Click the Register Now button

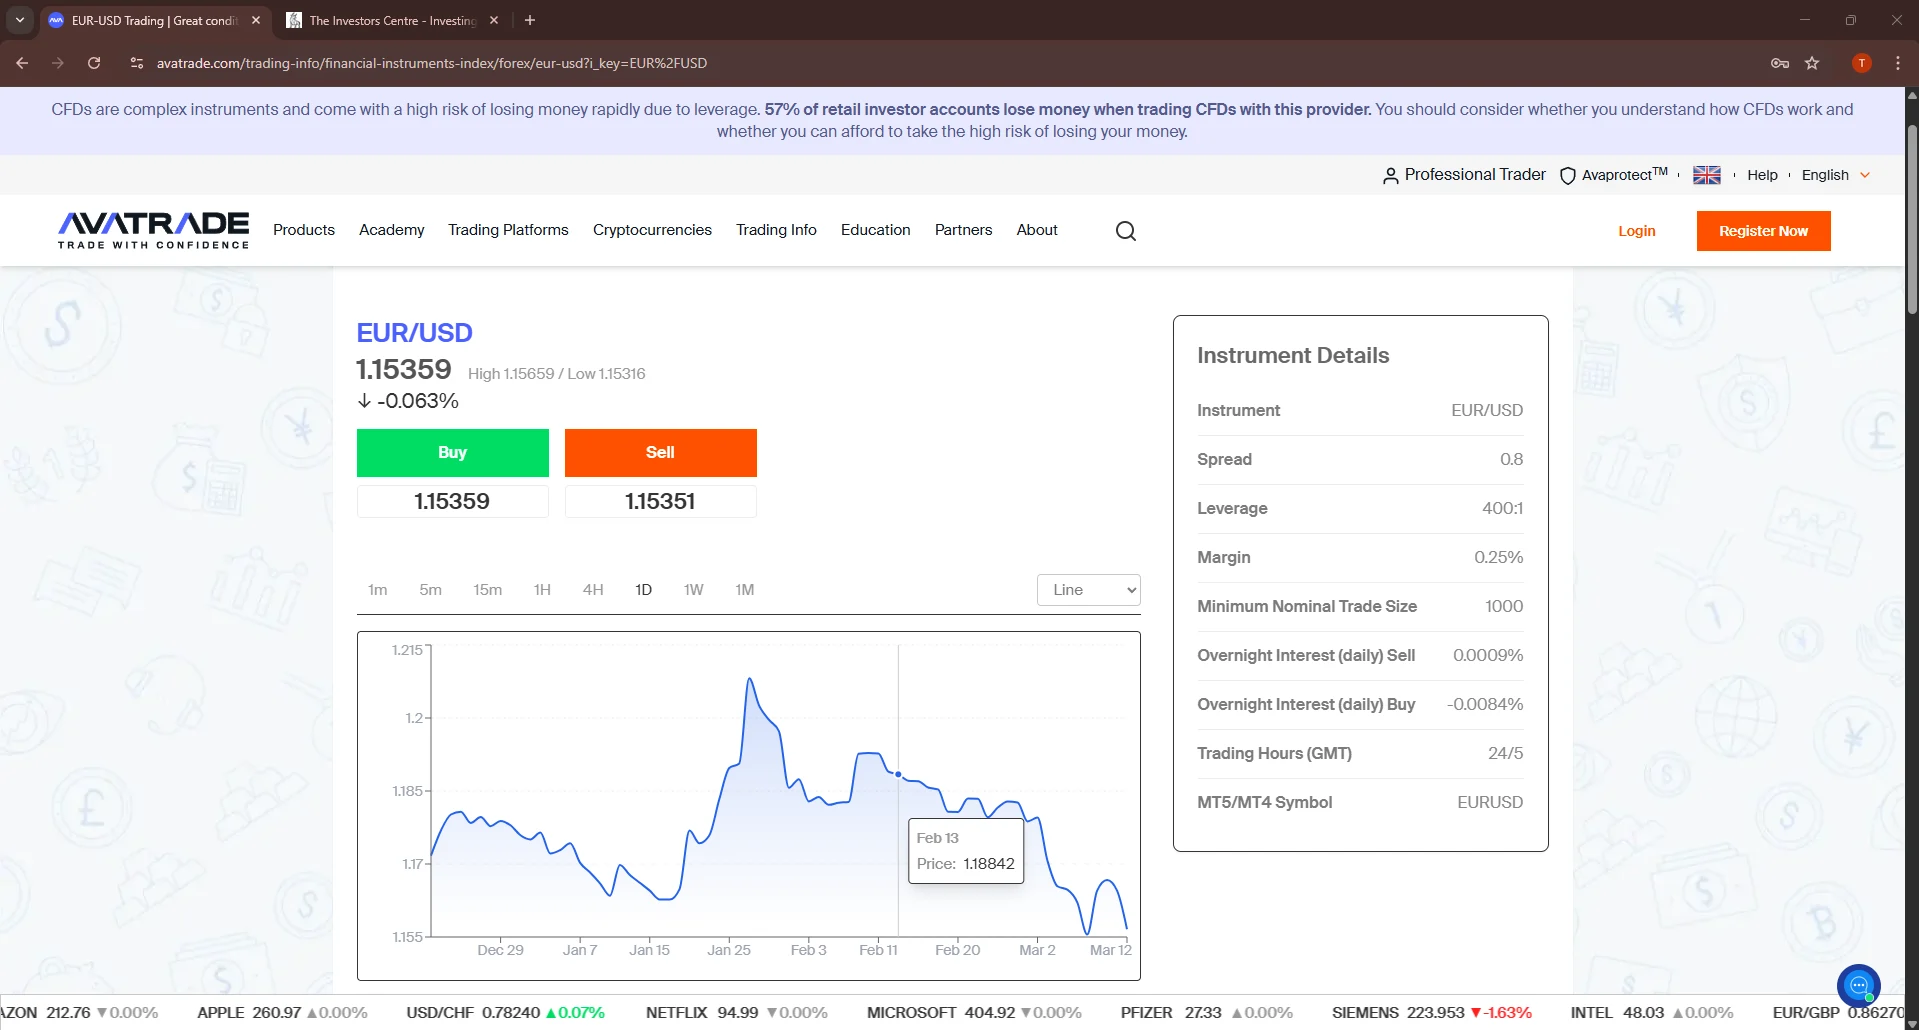(x=1763, y=231)
